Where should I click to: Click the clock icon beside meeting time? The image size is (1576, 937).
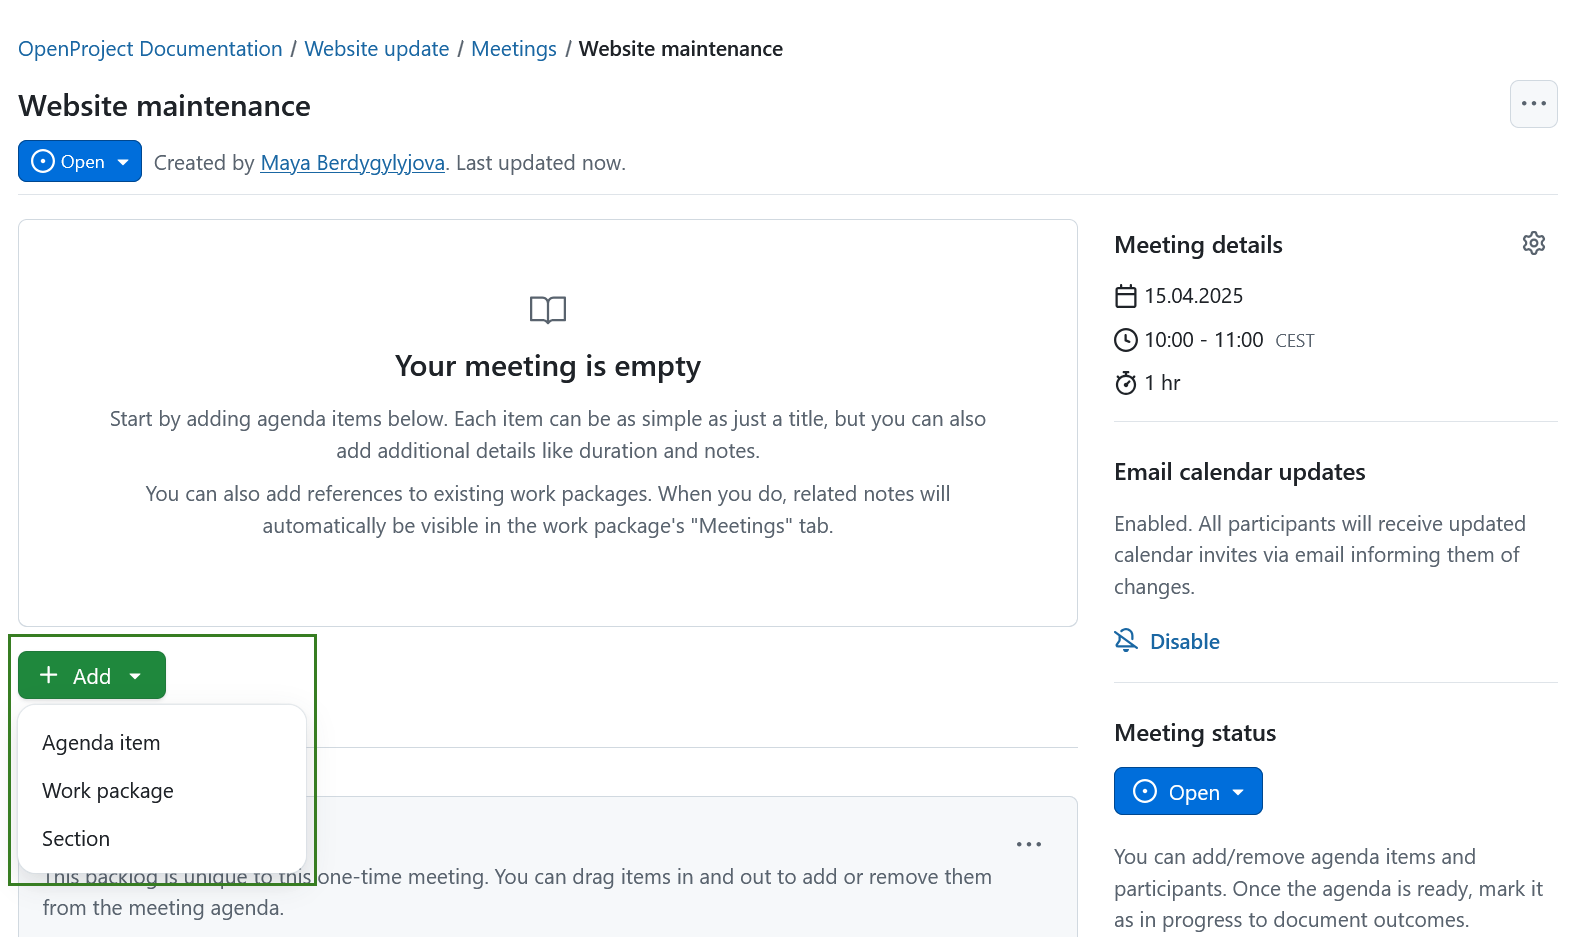(x=1126, y=340)
